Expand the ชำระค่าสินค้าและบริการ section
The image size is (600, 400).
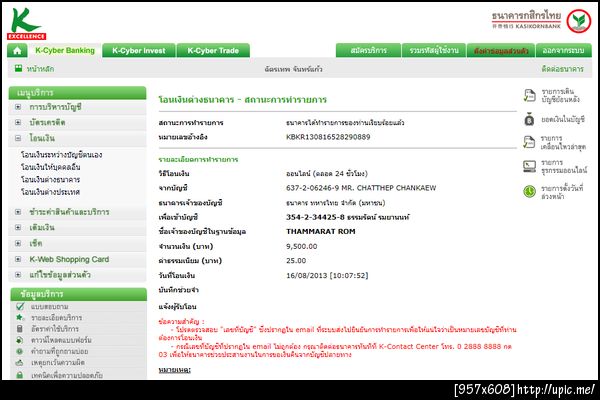[18, 212]
